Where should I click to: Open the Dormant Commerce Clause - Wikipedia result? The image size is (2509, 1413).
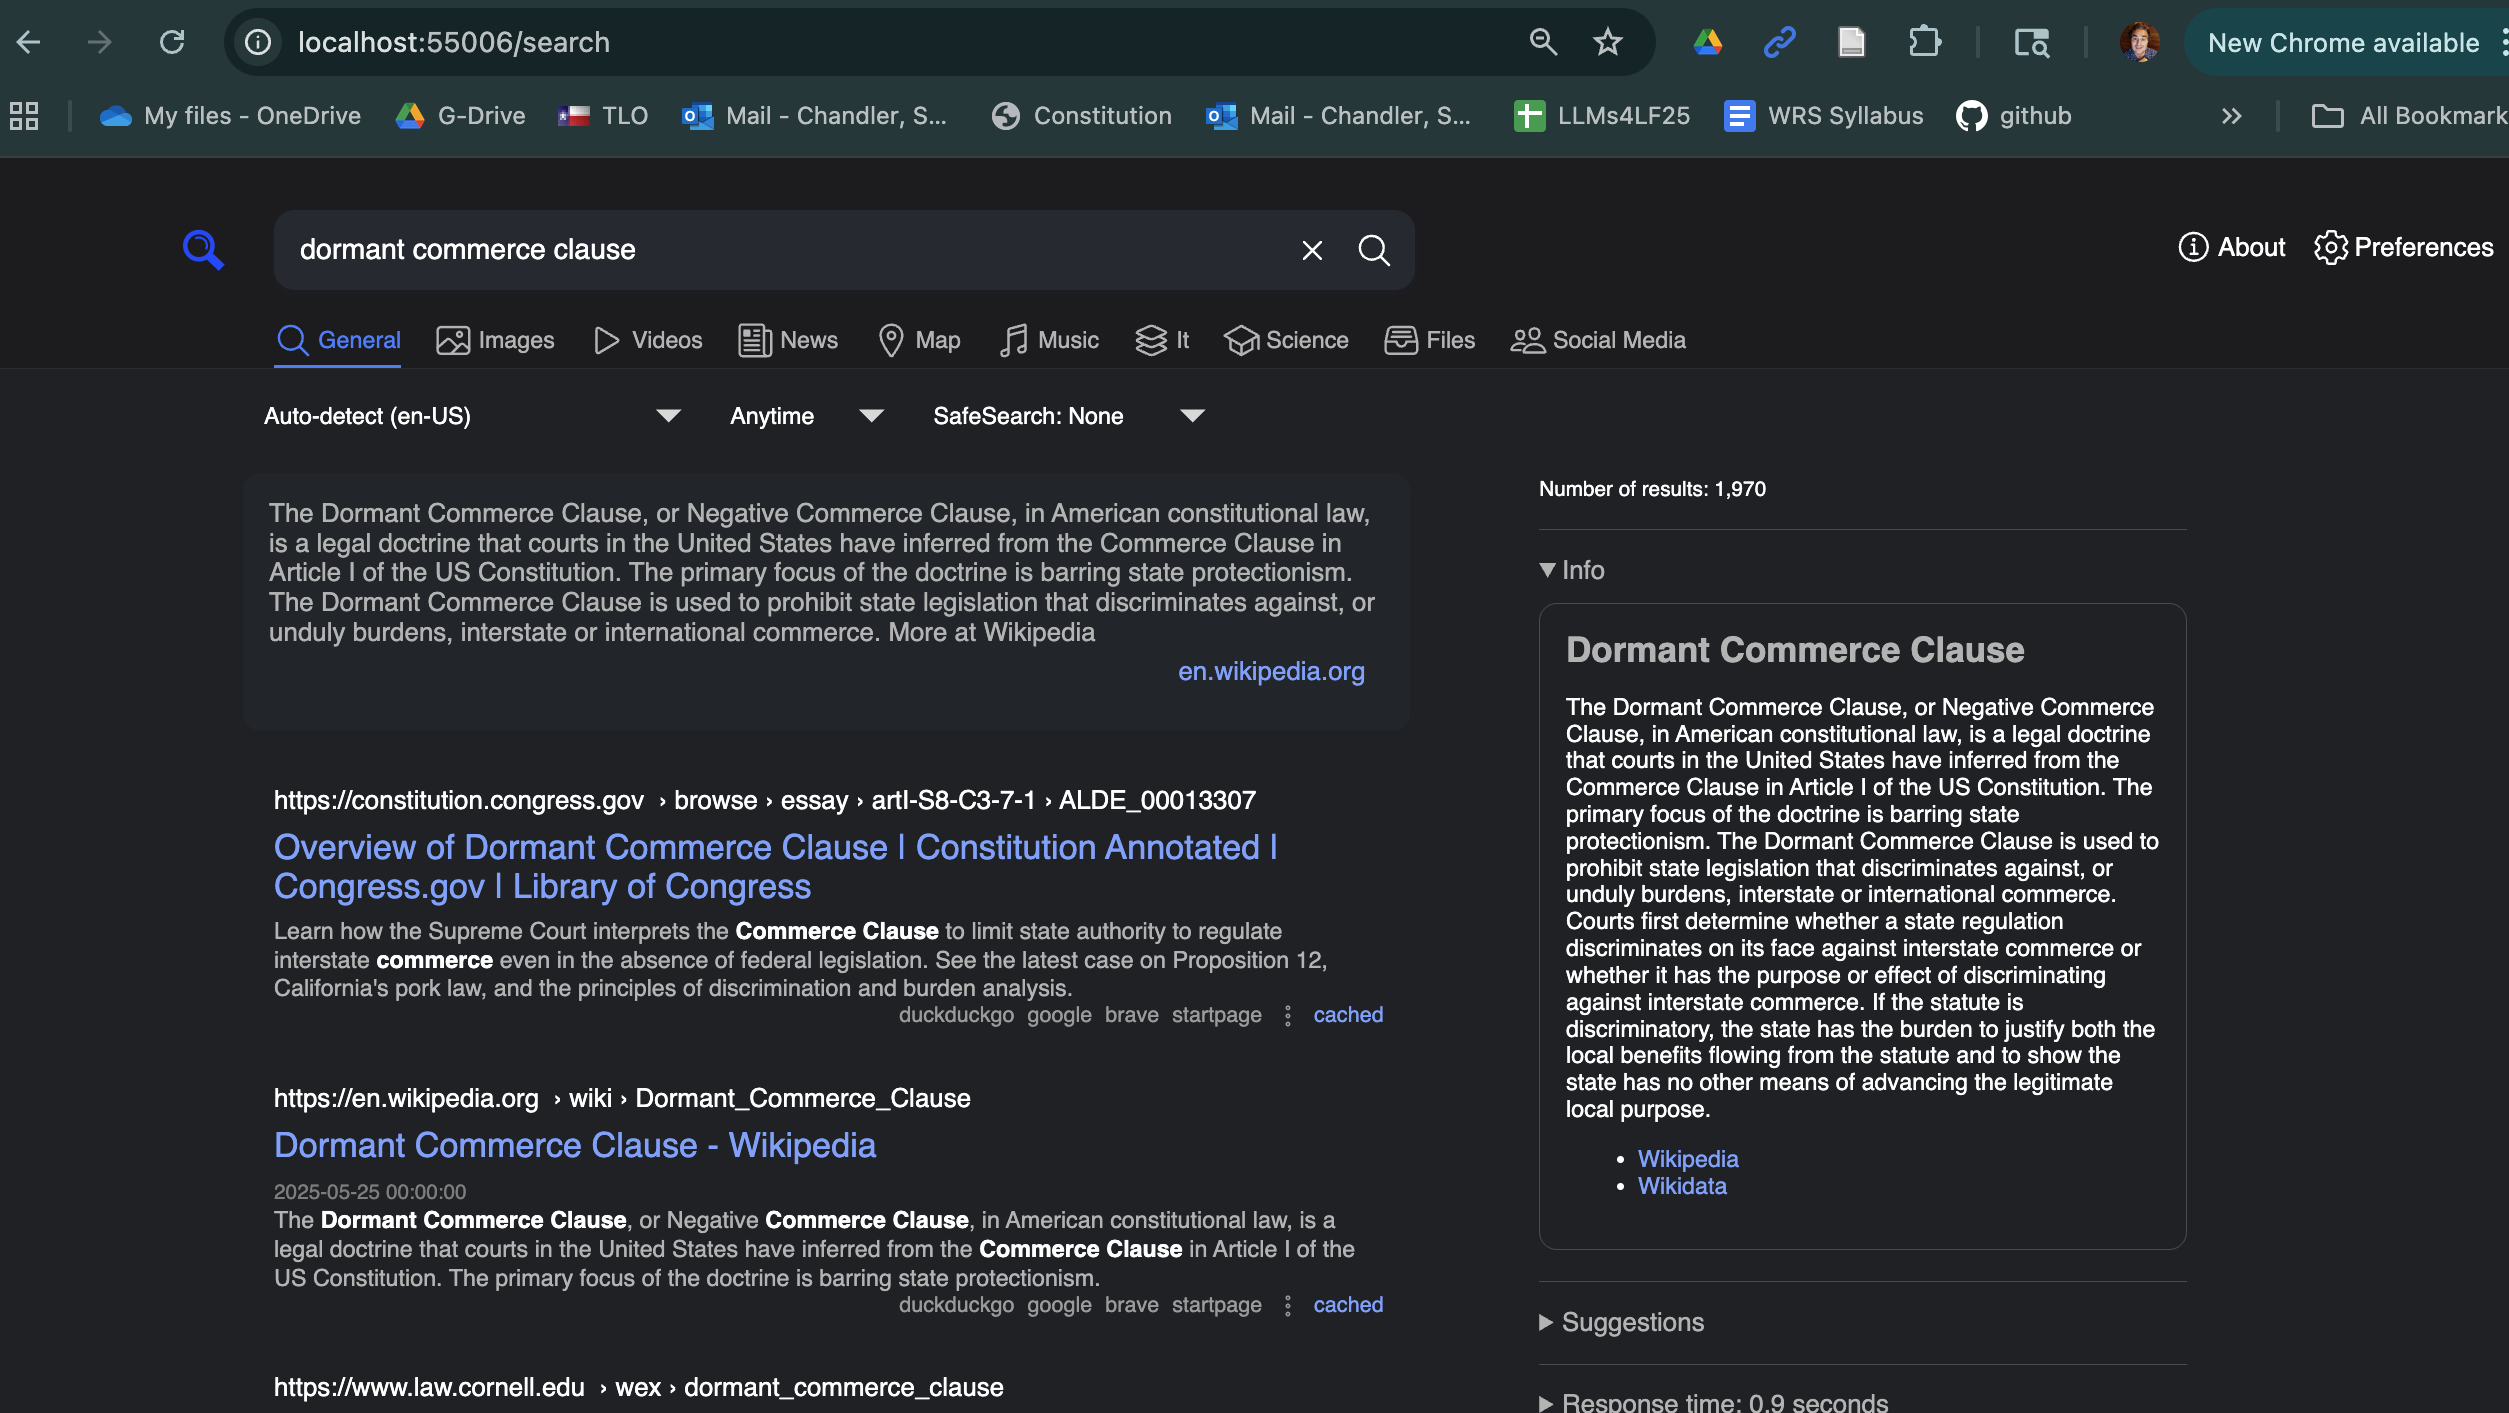pyautogui.click(x=575, y=1145)
